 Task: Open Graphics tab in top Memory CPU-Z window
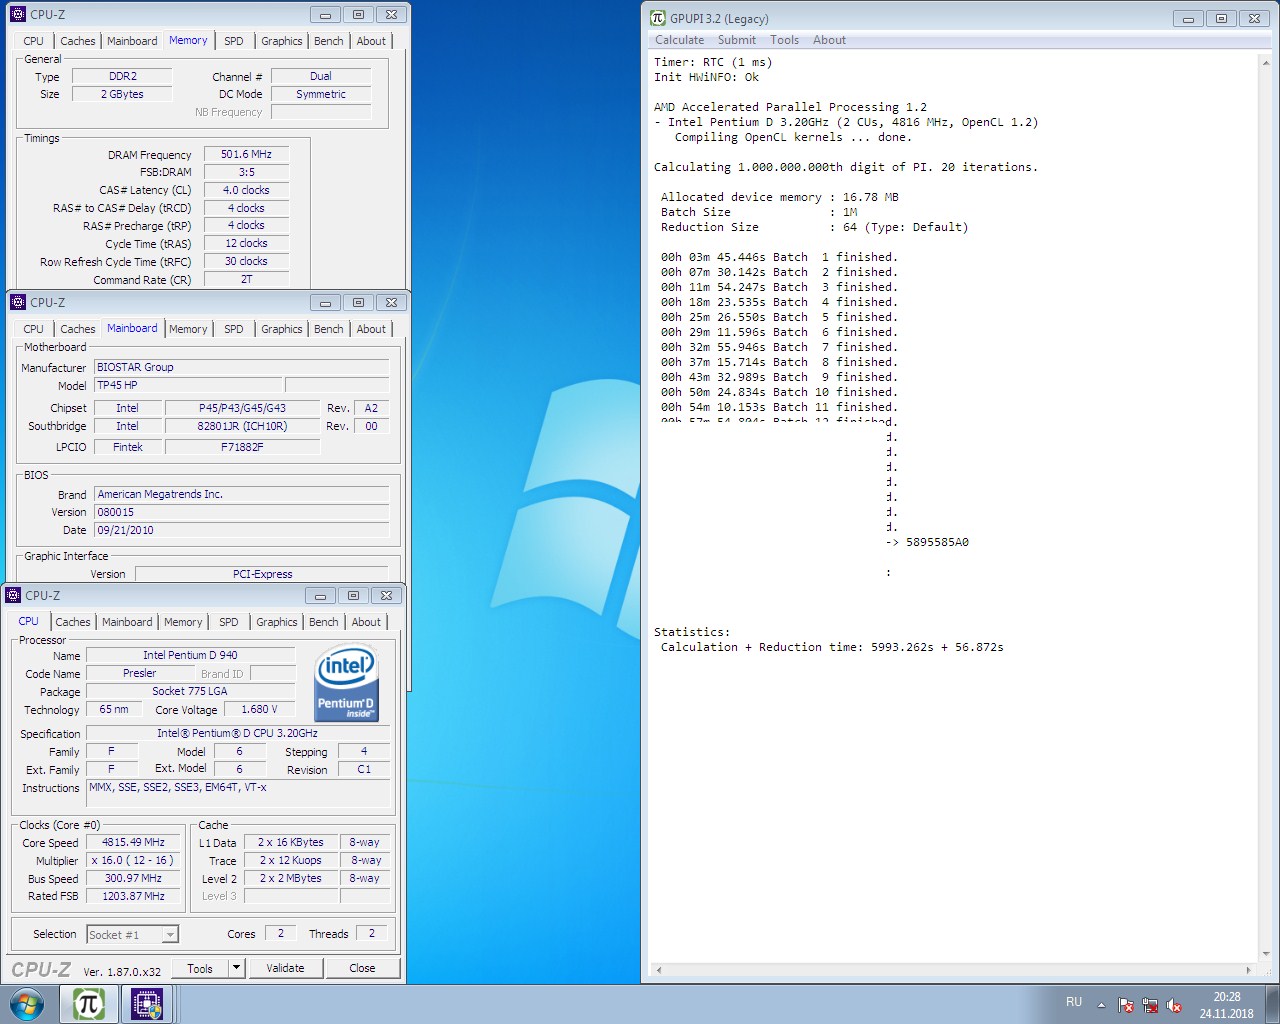(x=282, y=41)
